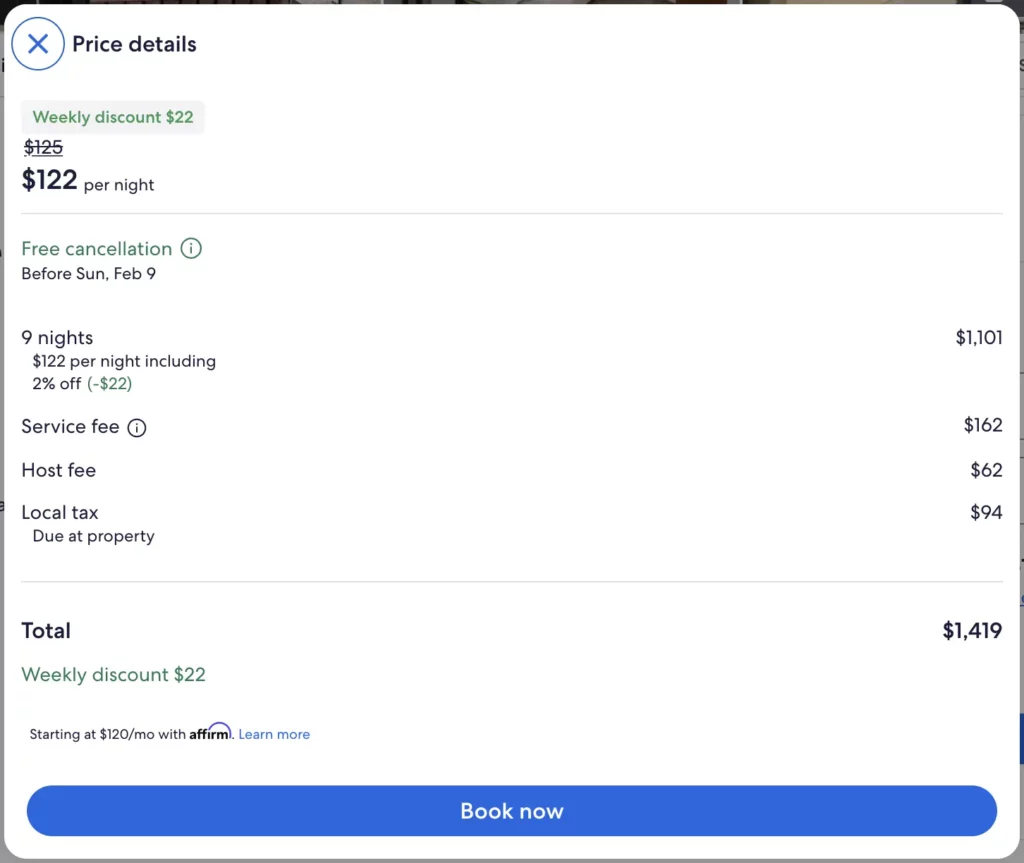
Task: Select the green Free cancellation text
Action: 97,248
